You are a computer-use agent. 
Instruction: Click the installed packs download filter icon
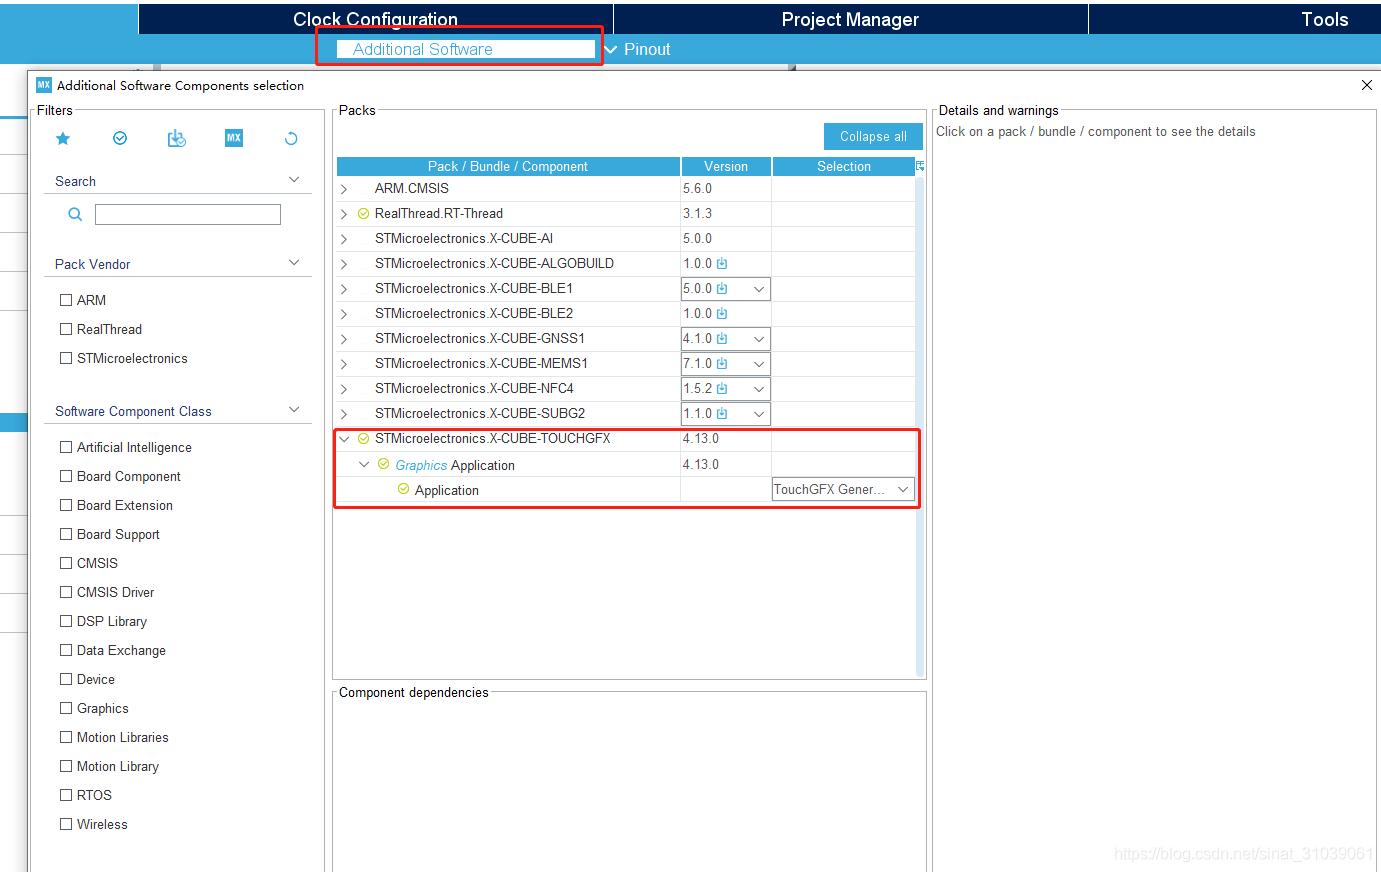click(177, 138)
